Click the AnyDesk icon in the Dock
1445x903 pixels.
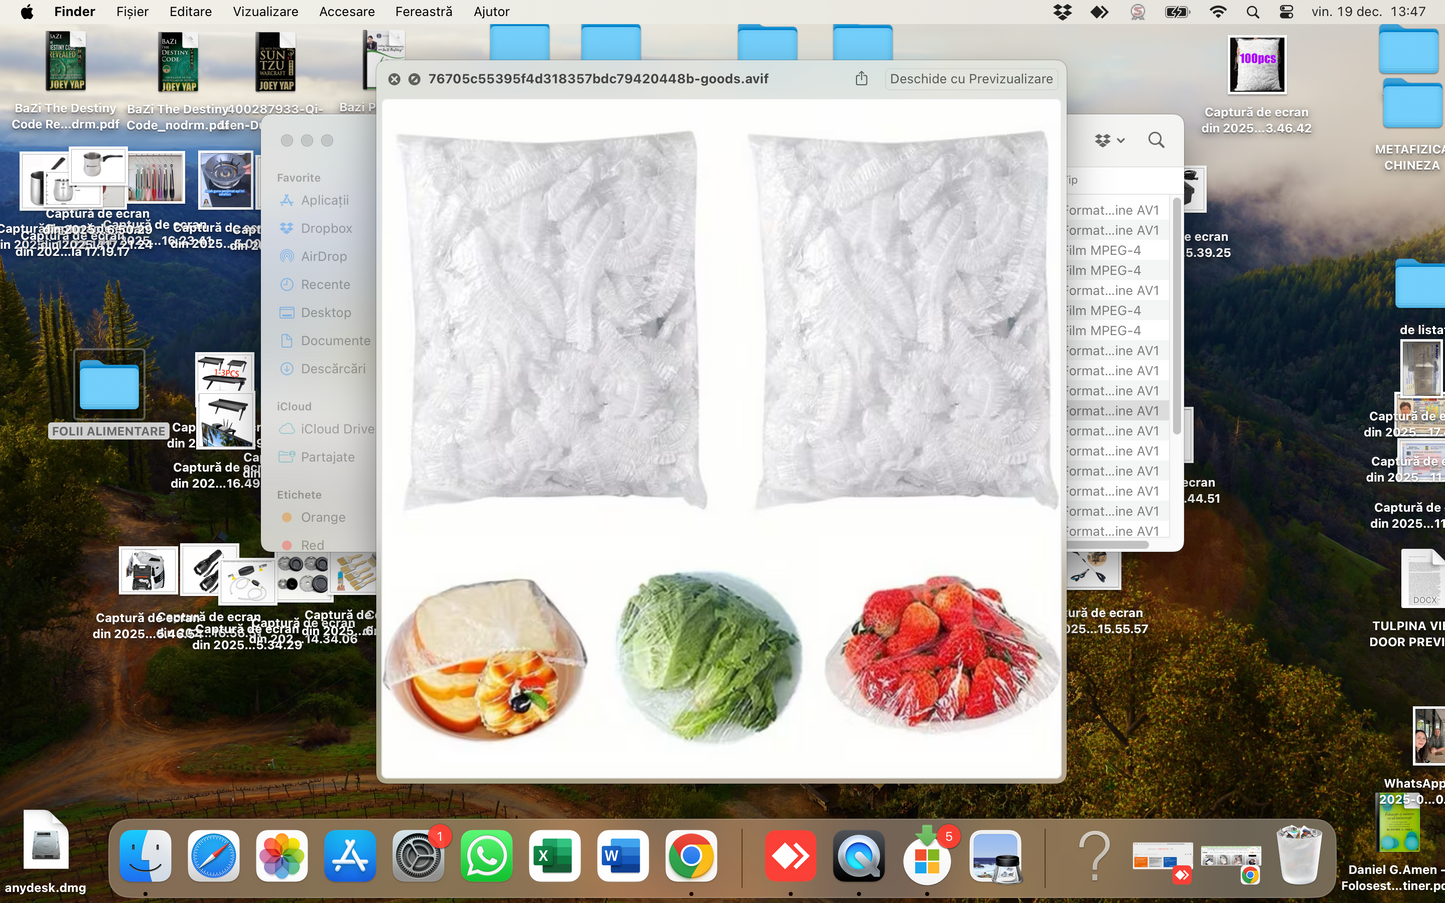790,857
